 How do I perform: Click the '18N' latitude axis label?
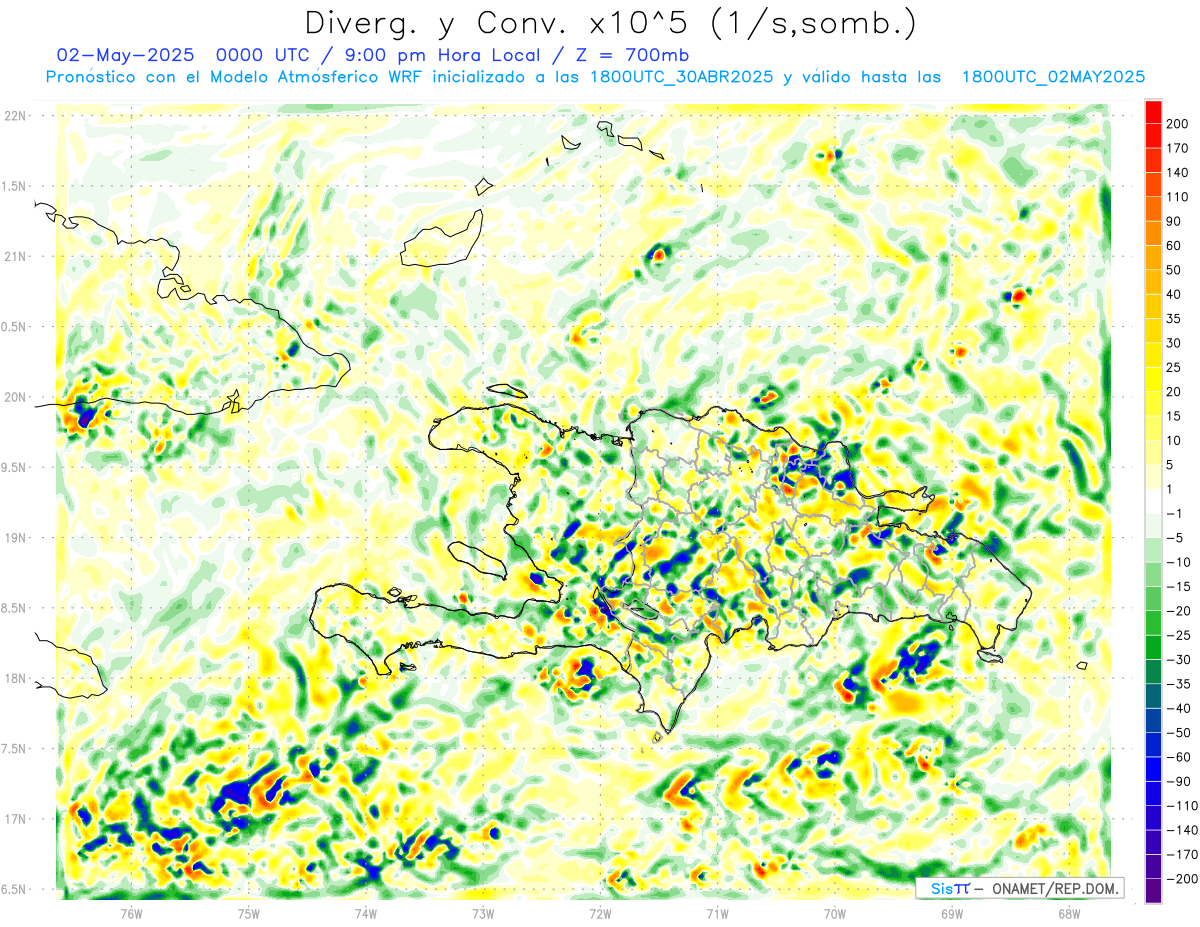coord(15,678)
